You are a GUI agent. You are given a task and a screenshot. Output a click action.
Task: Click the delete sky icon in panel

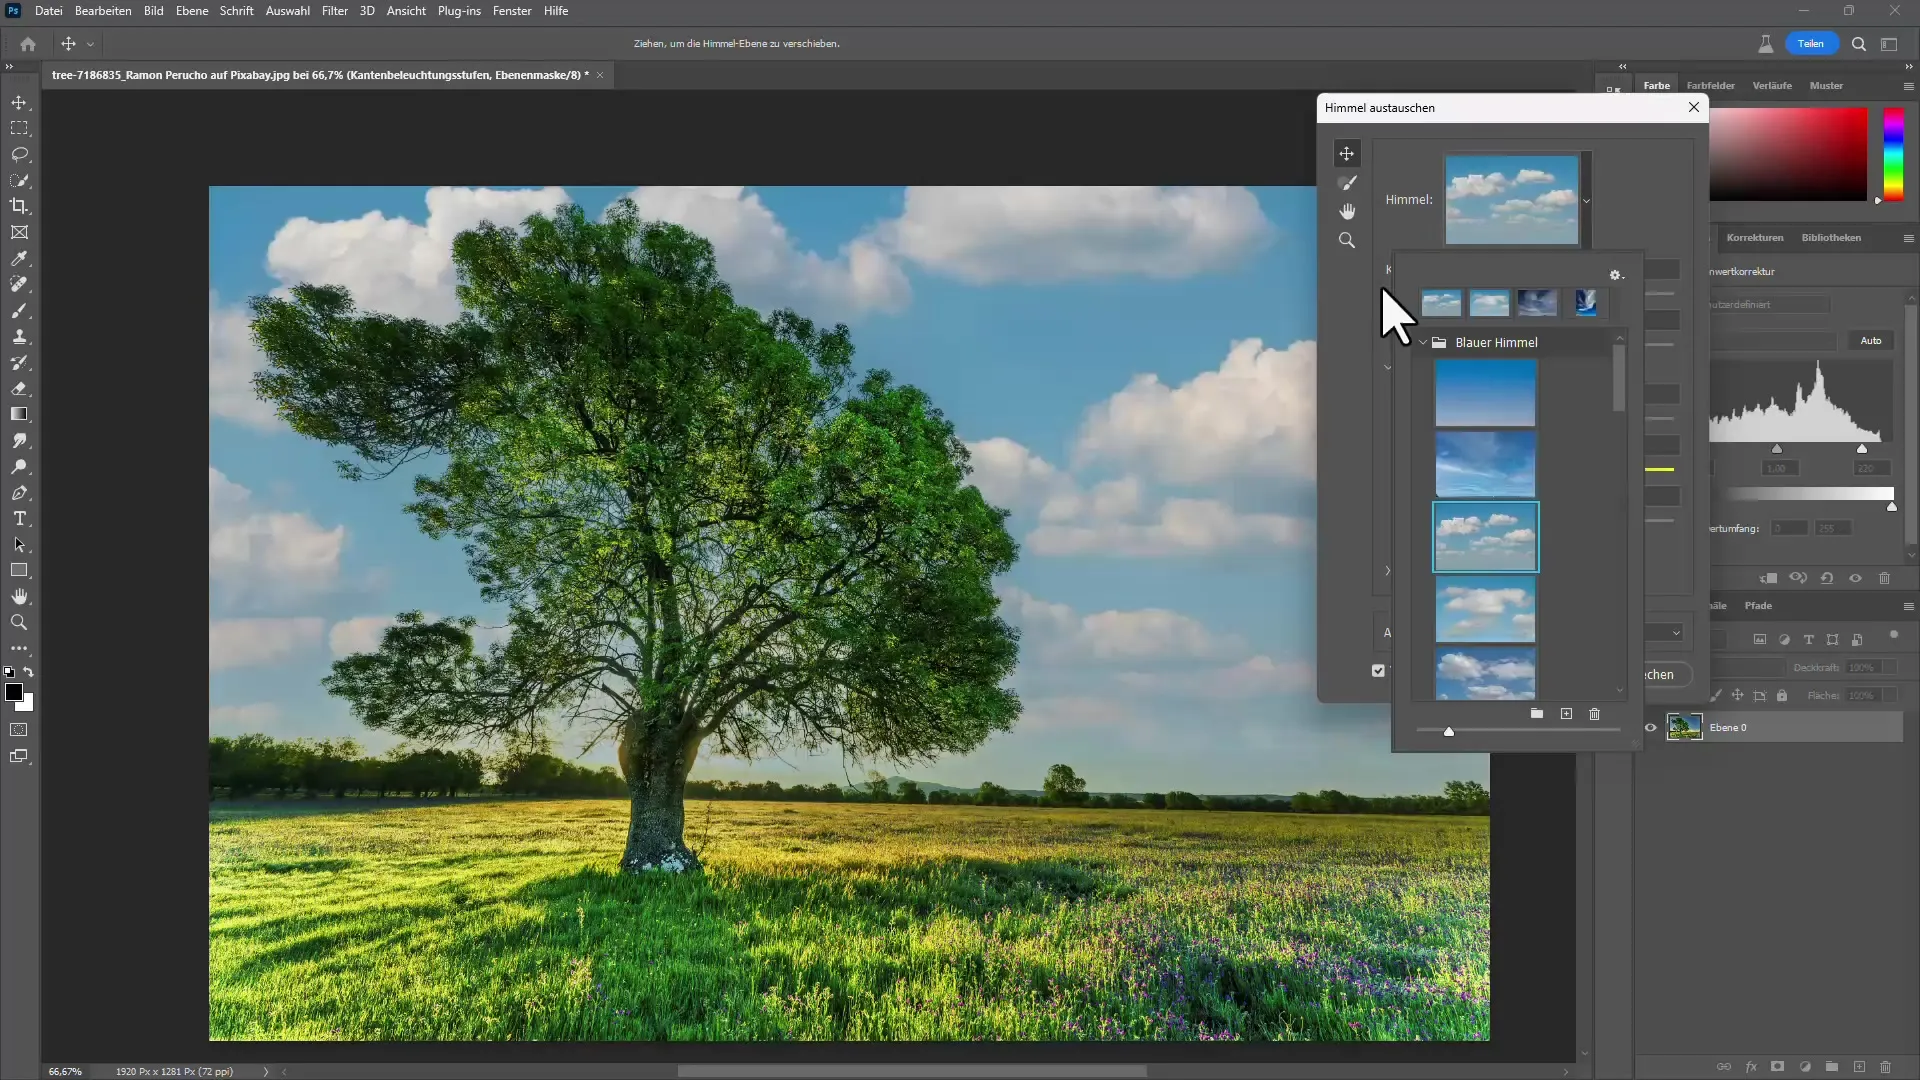coord(1593,713)
